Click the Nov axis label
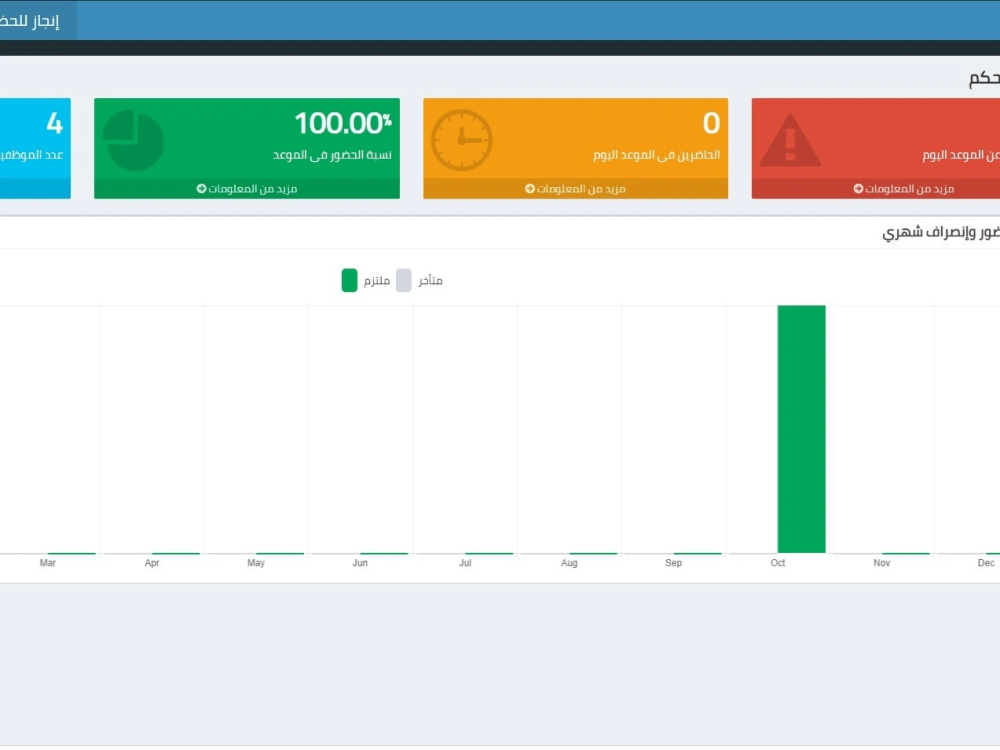Image resolution: width=1000 pixels, height=750 pixels. click(x=881, y=563)
